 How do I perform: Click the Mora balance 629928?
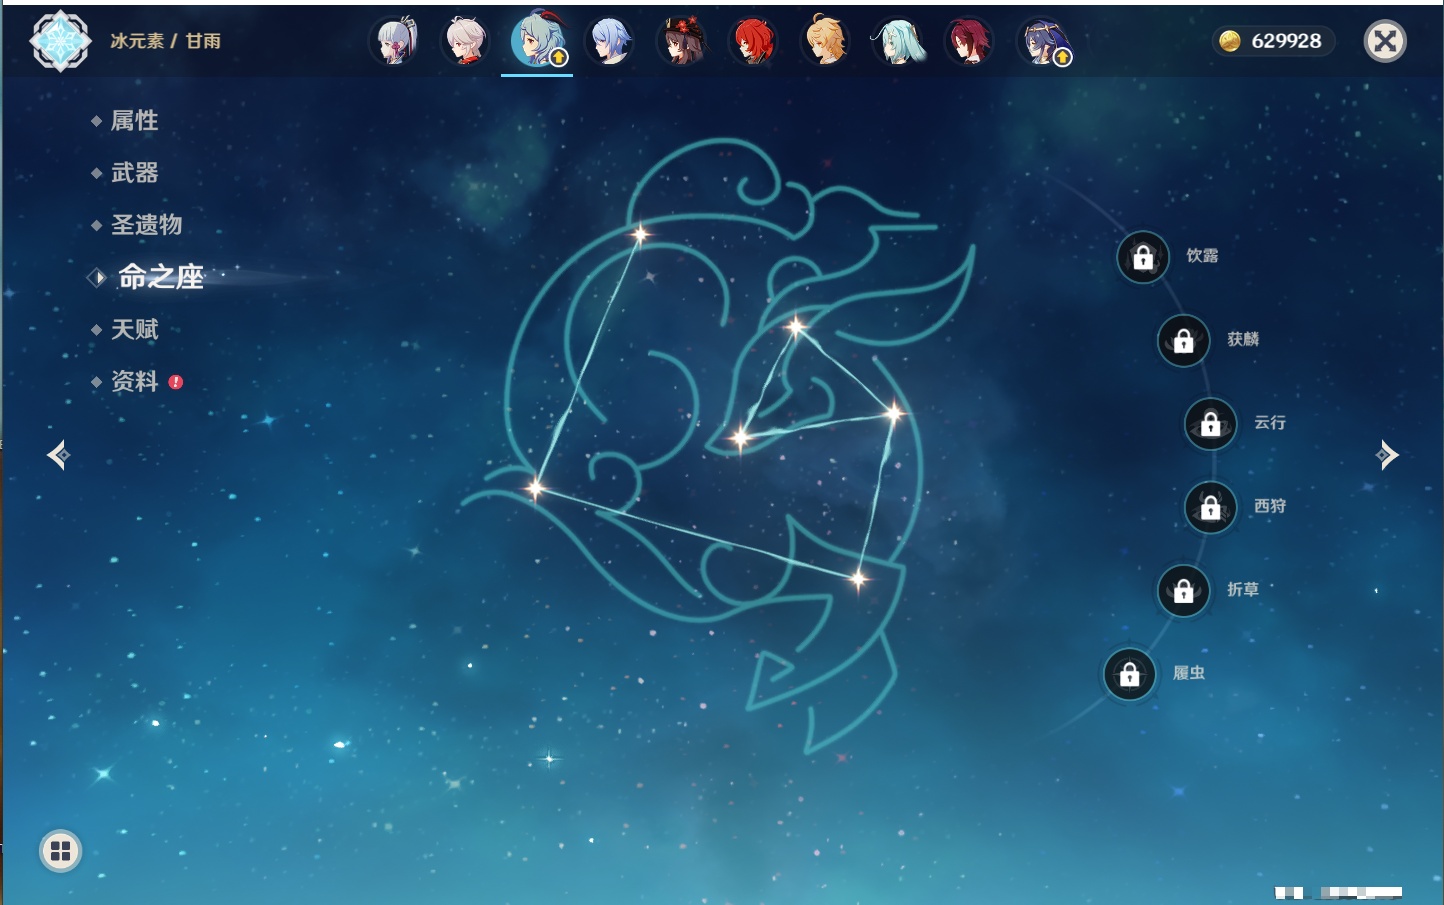(1286, 41)
